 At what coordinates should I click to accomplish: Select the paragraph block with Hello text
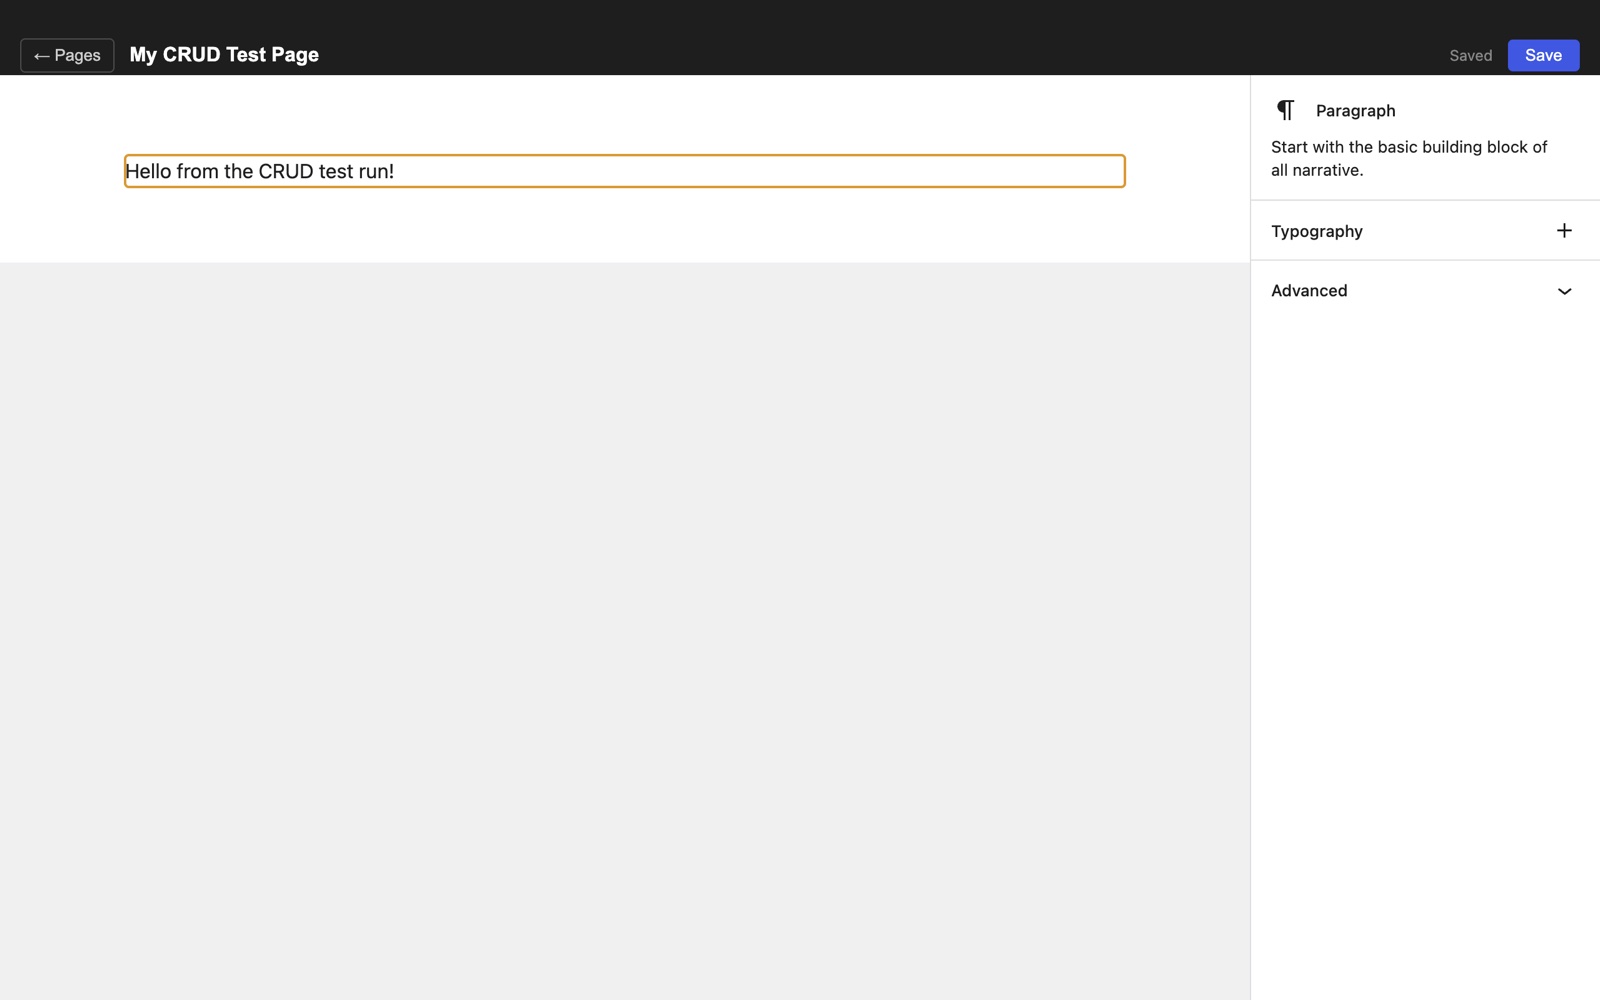(624, 171)
